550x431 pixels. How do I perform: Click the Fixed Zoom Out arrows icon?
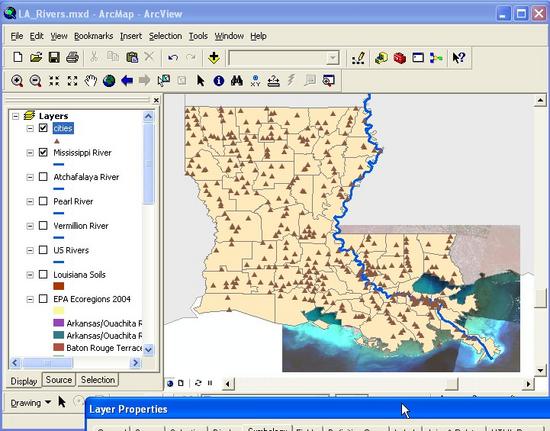coord(72,81)
